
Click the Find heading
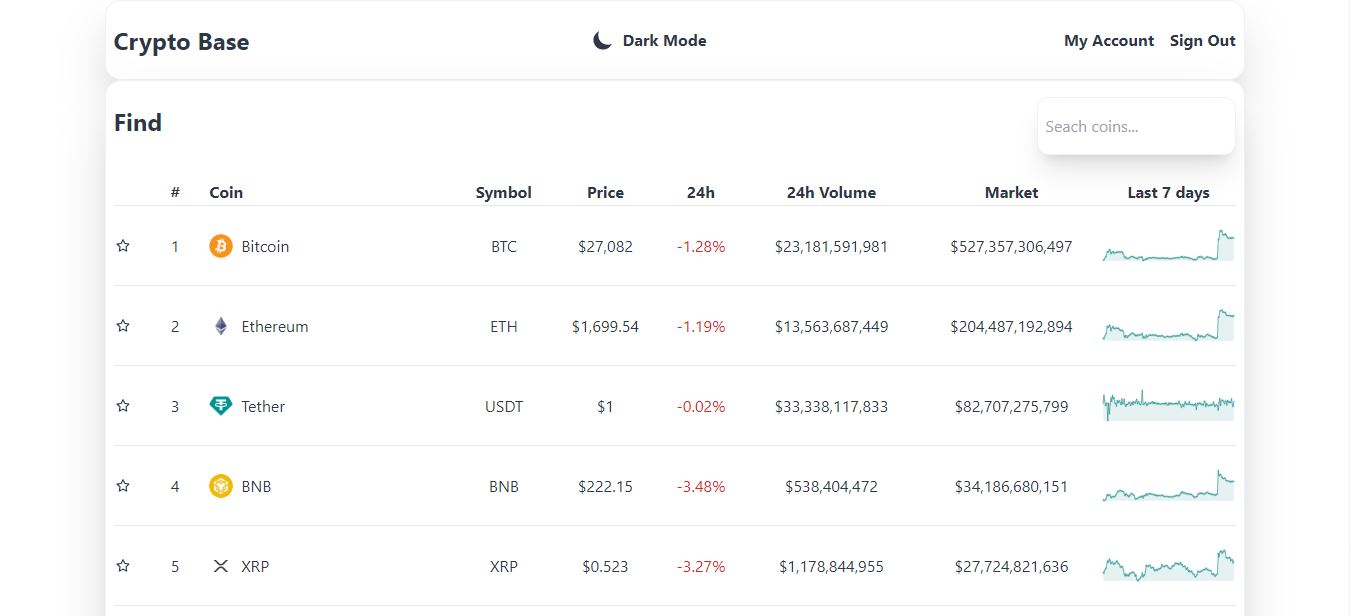[138, 122]
